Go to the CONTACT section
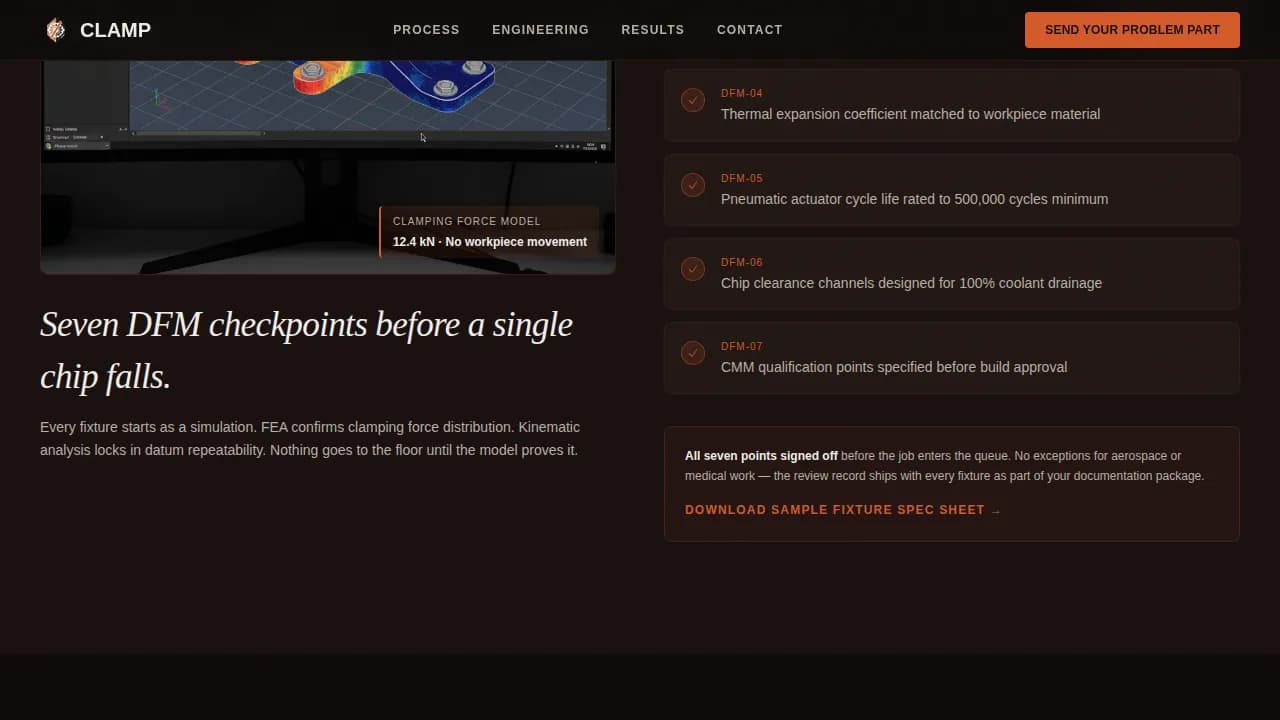This screenshot has width=1280, height=720. 749,29
